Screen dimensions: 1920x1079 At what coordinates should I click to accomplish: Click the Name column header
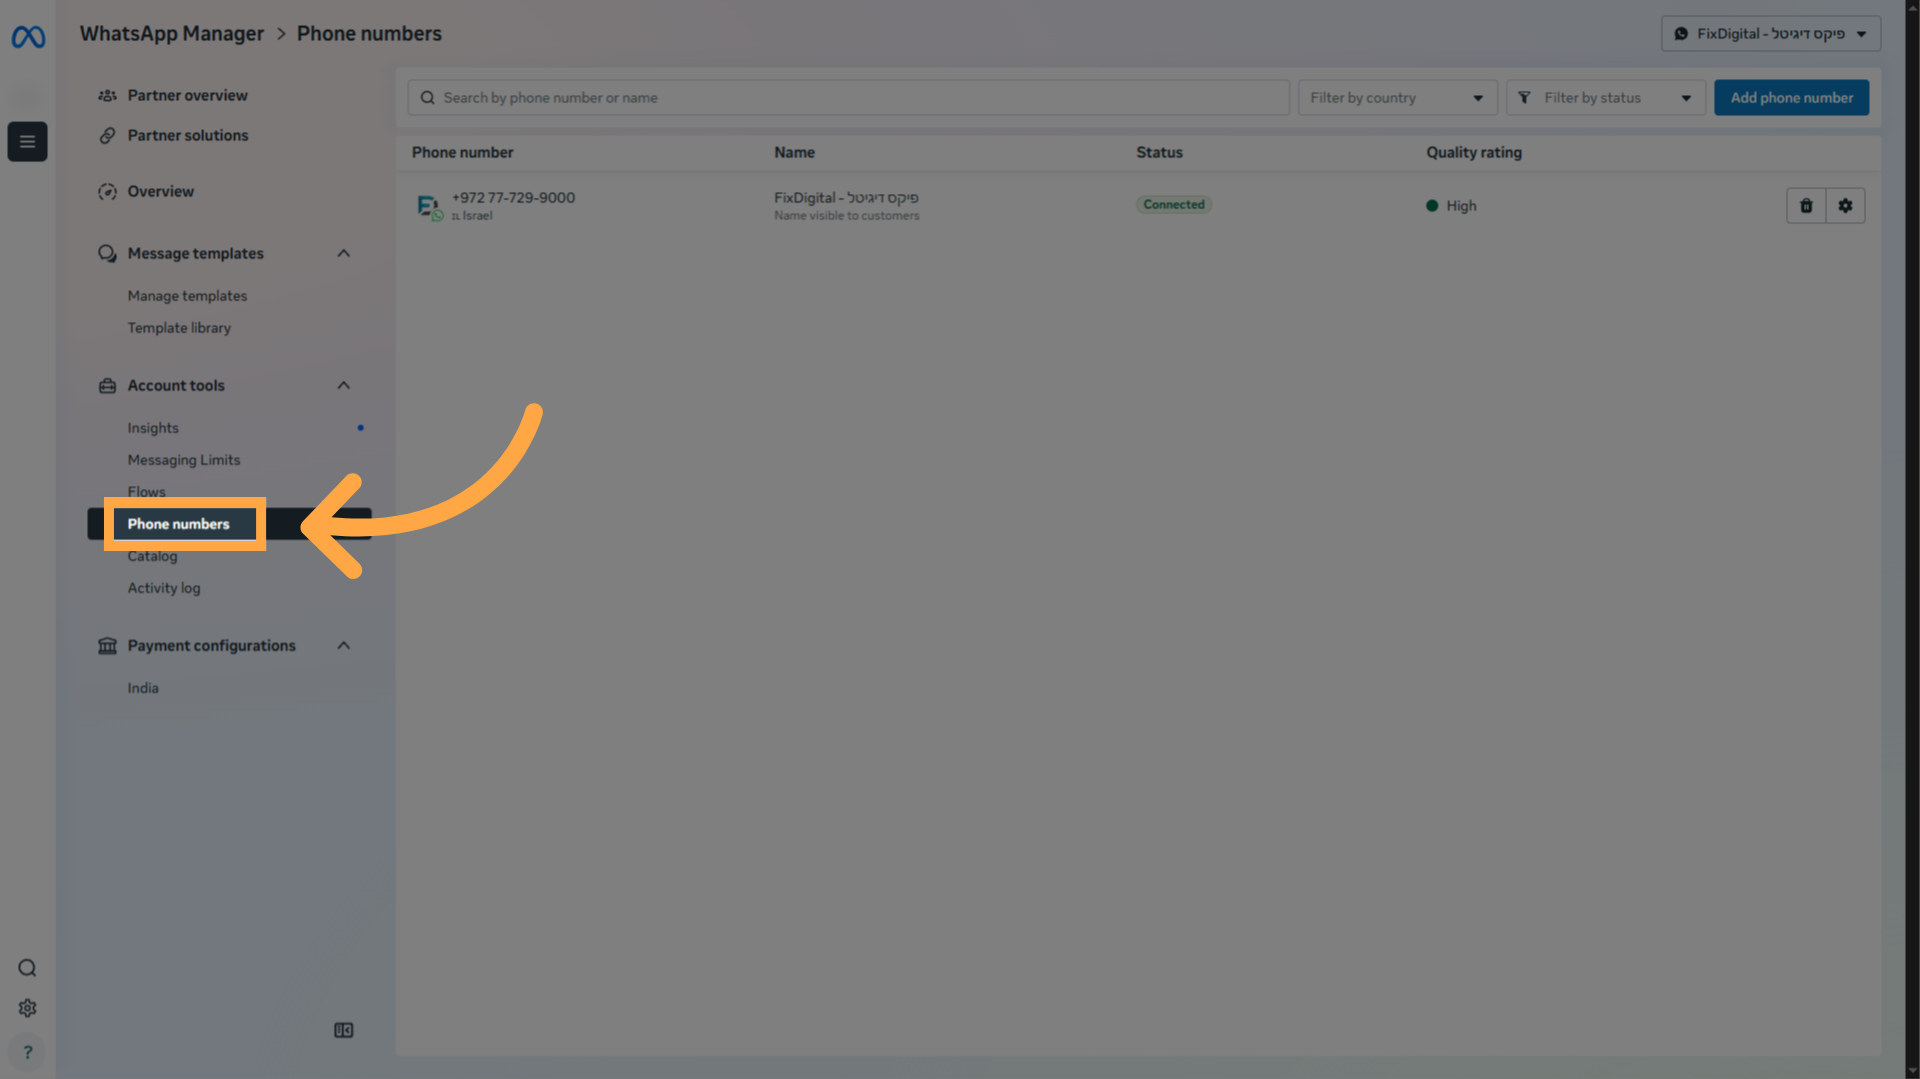(x=794, y=152)
